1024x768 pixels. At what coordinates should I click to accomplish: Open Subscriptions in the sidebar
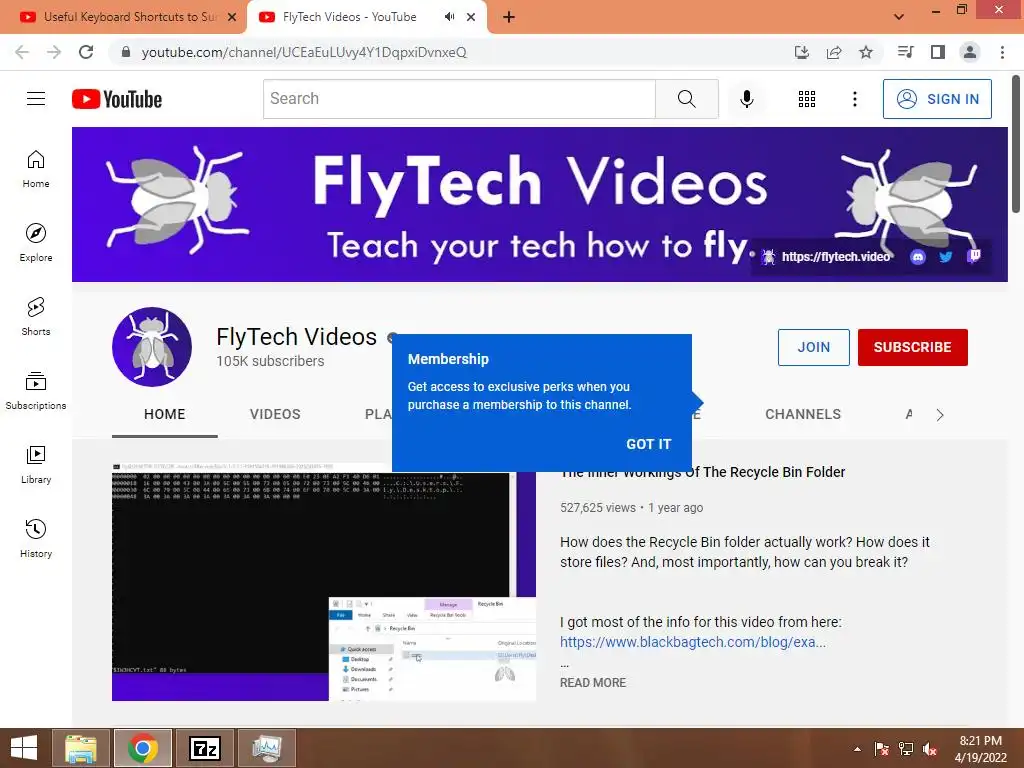pos(36,391)
